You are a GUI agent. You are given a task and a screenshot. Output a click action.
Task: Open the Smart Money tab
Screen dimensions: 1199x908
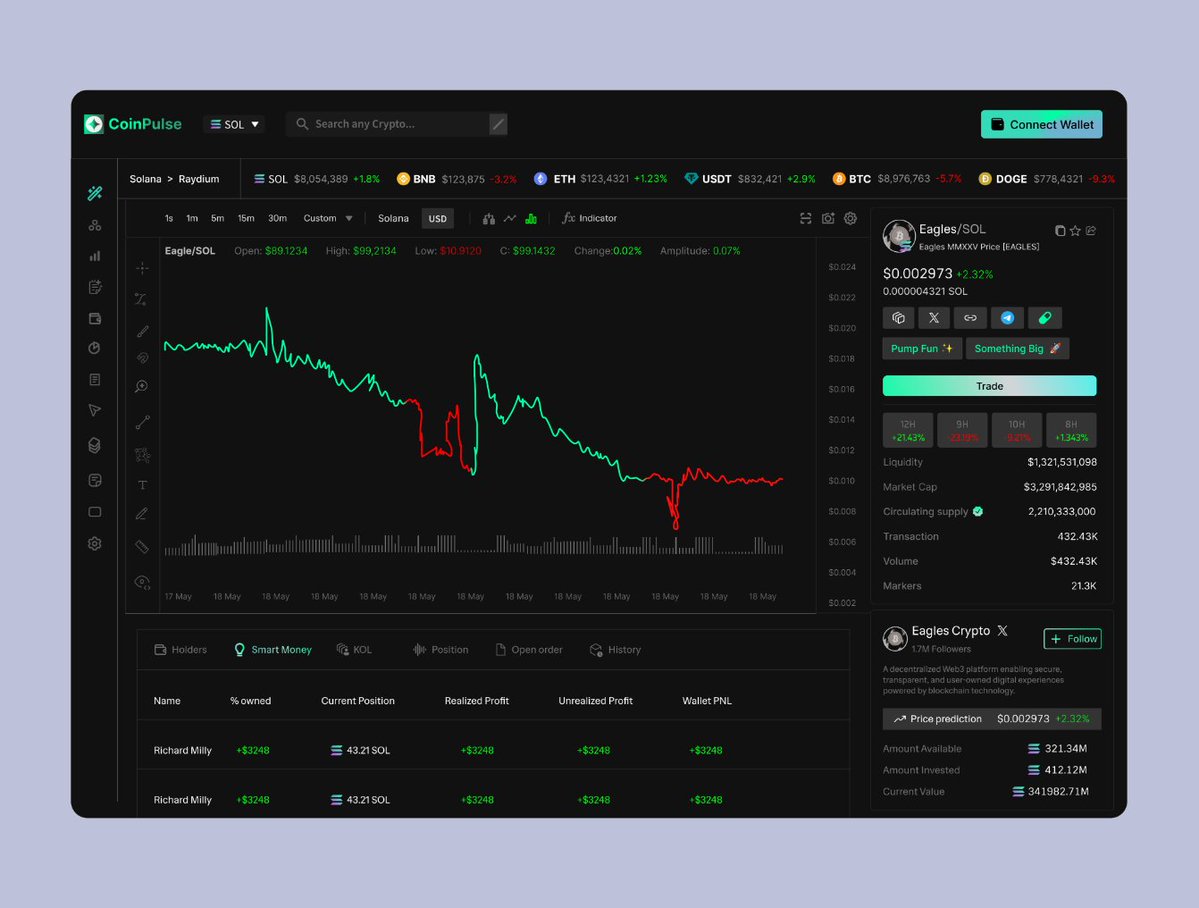pyautogui.click(x=273, y=649)
